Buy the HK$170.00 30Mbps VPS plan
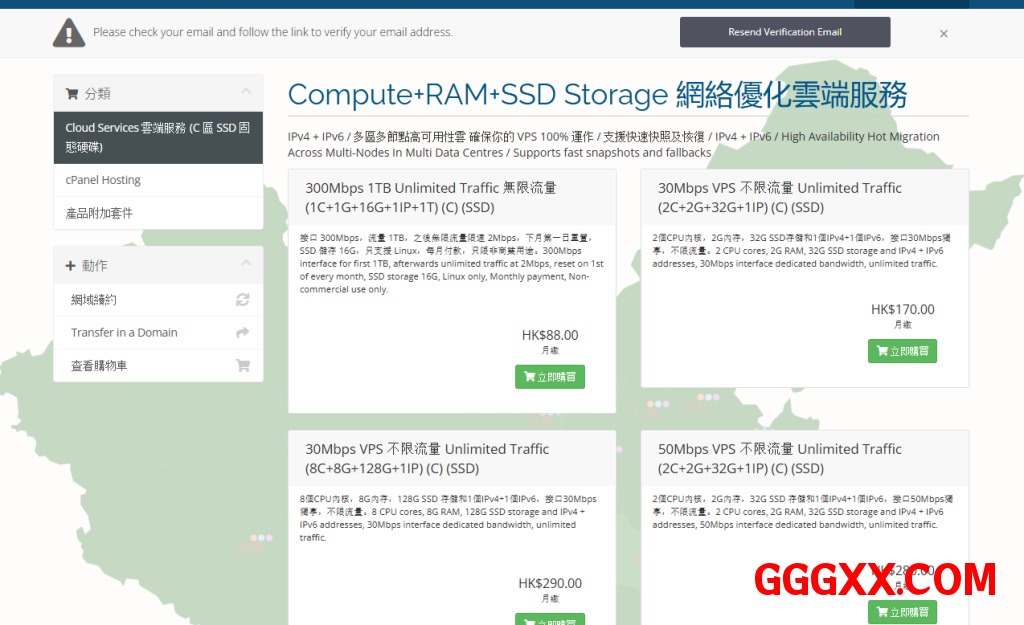This screenshot has height=625, width=1024. click(902, 351)
